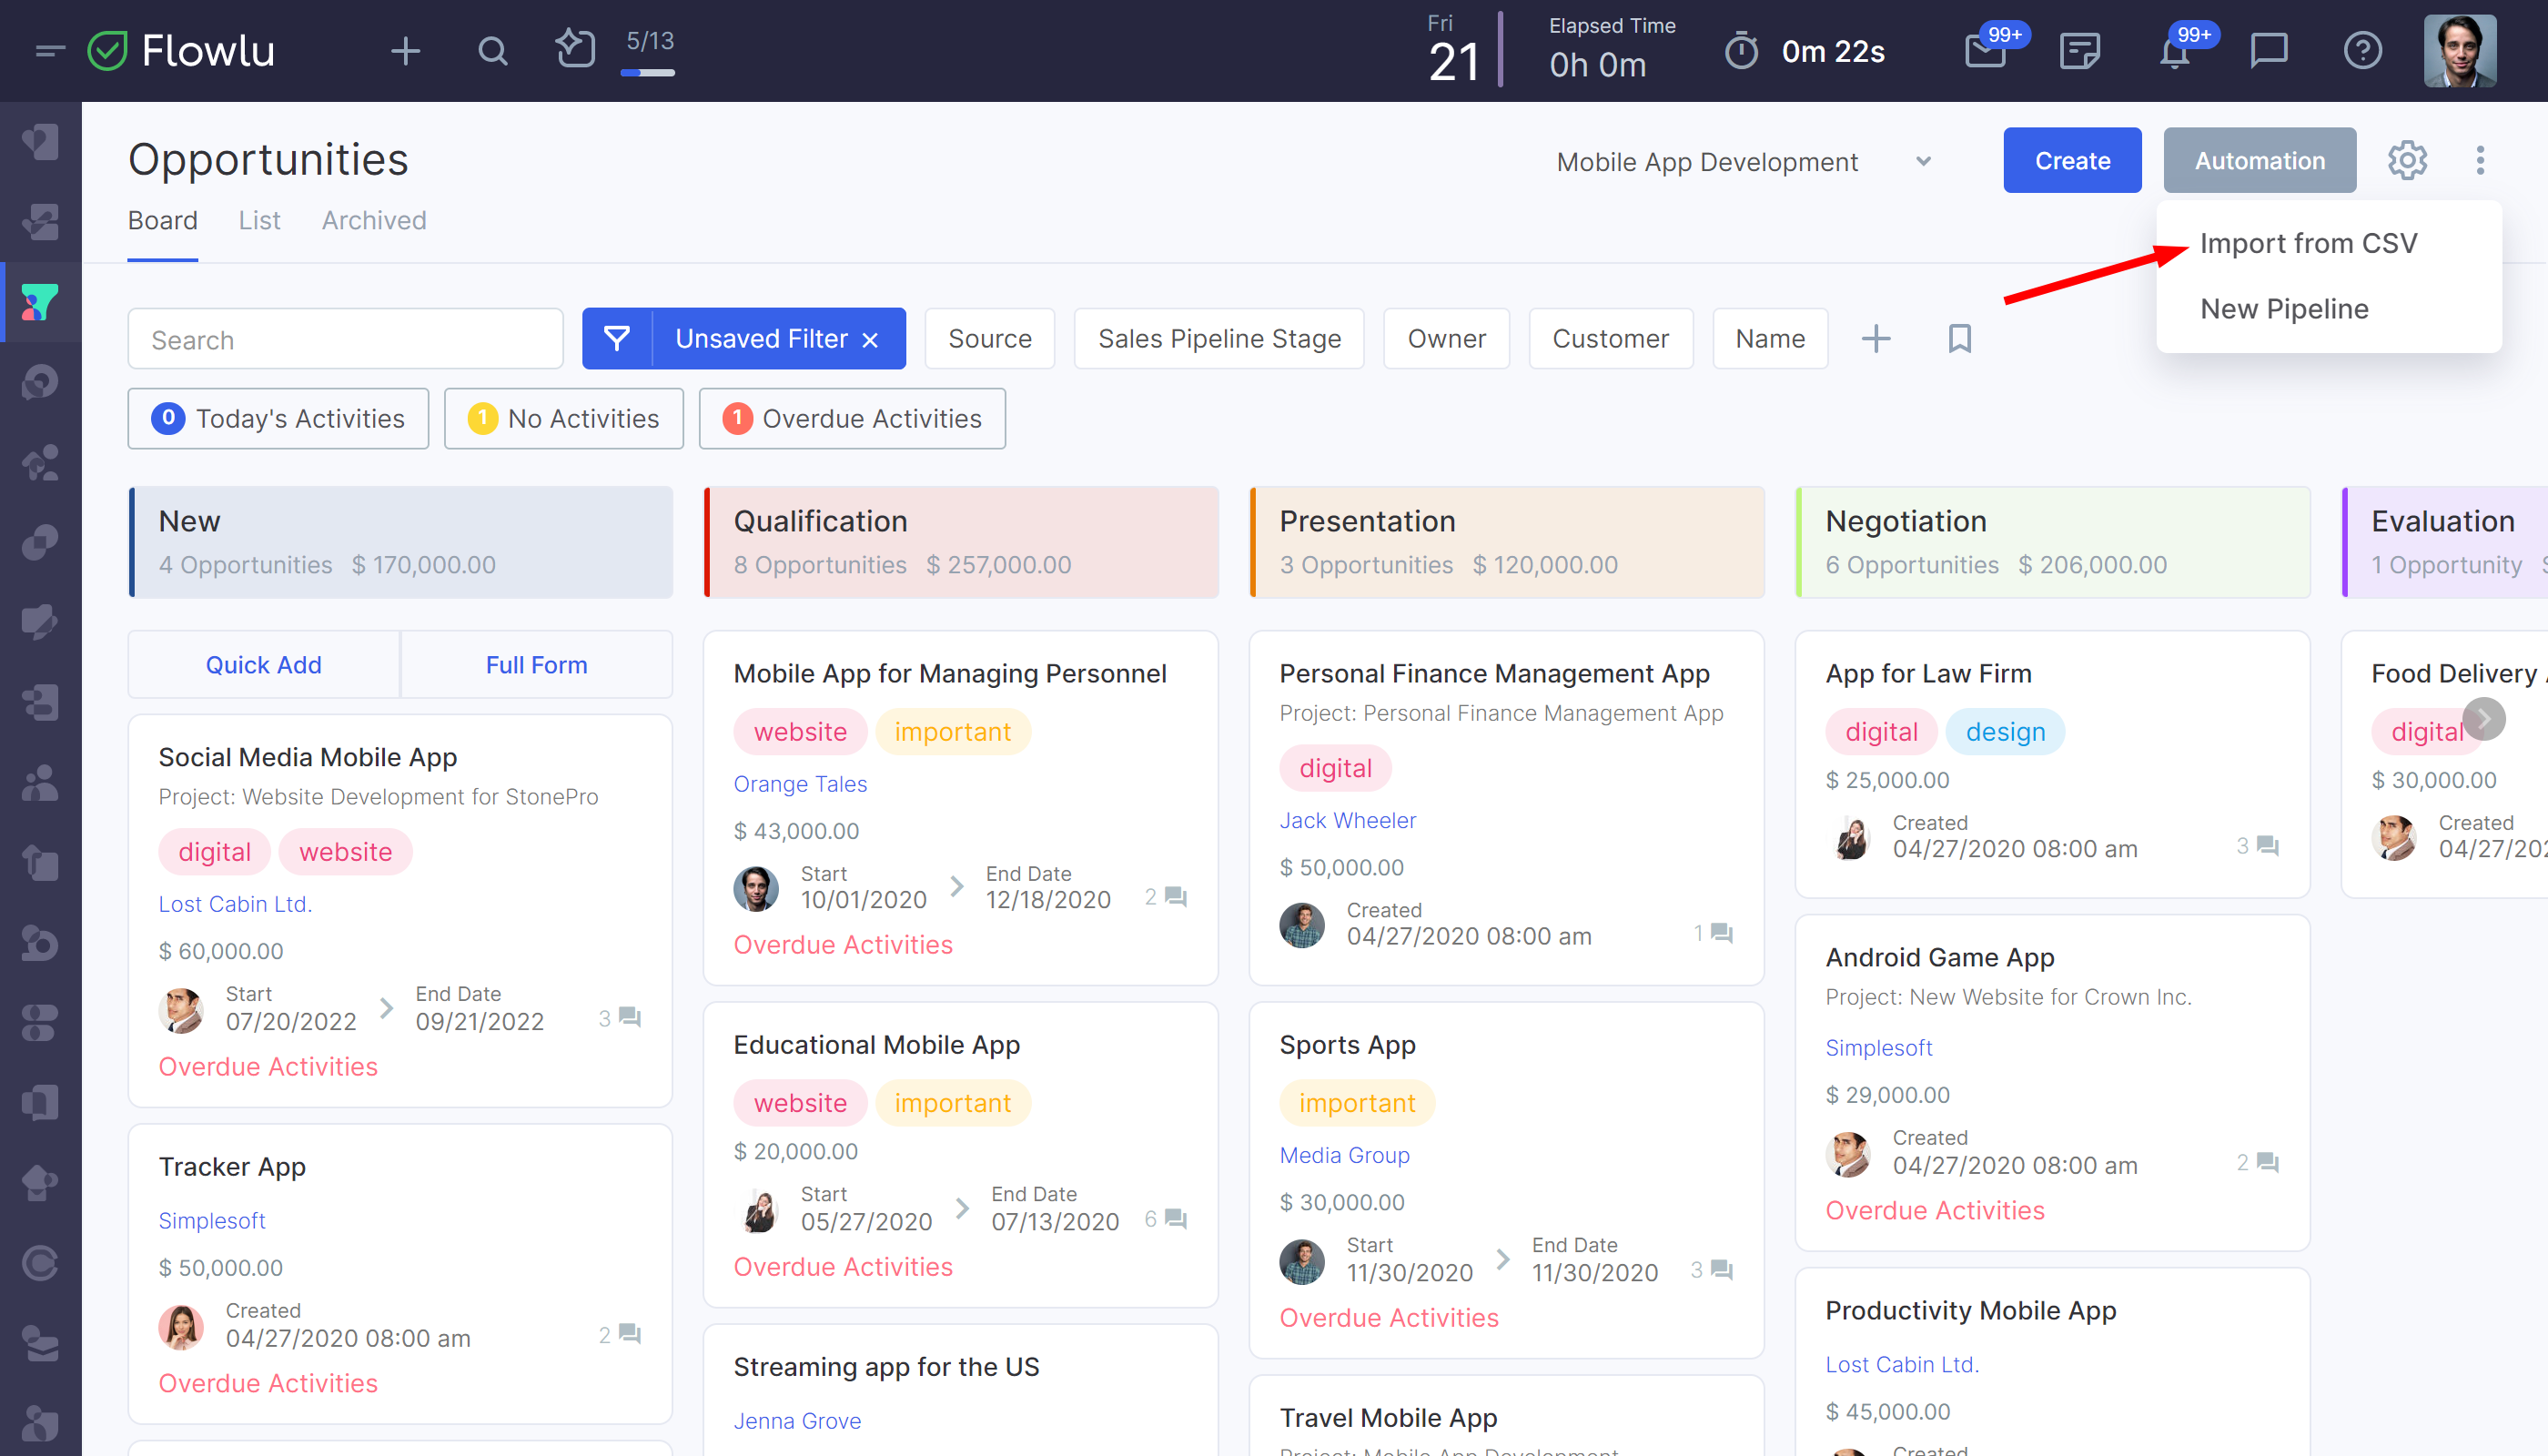Toggle Today's Activities filter
Screen dimensions: 2548x1456
tap(278, 418)
